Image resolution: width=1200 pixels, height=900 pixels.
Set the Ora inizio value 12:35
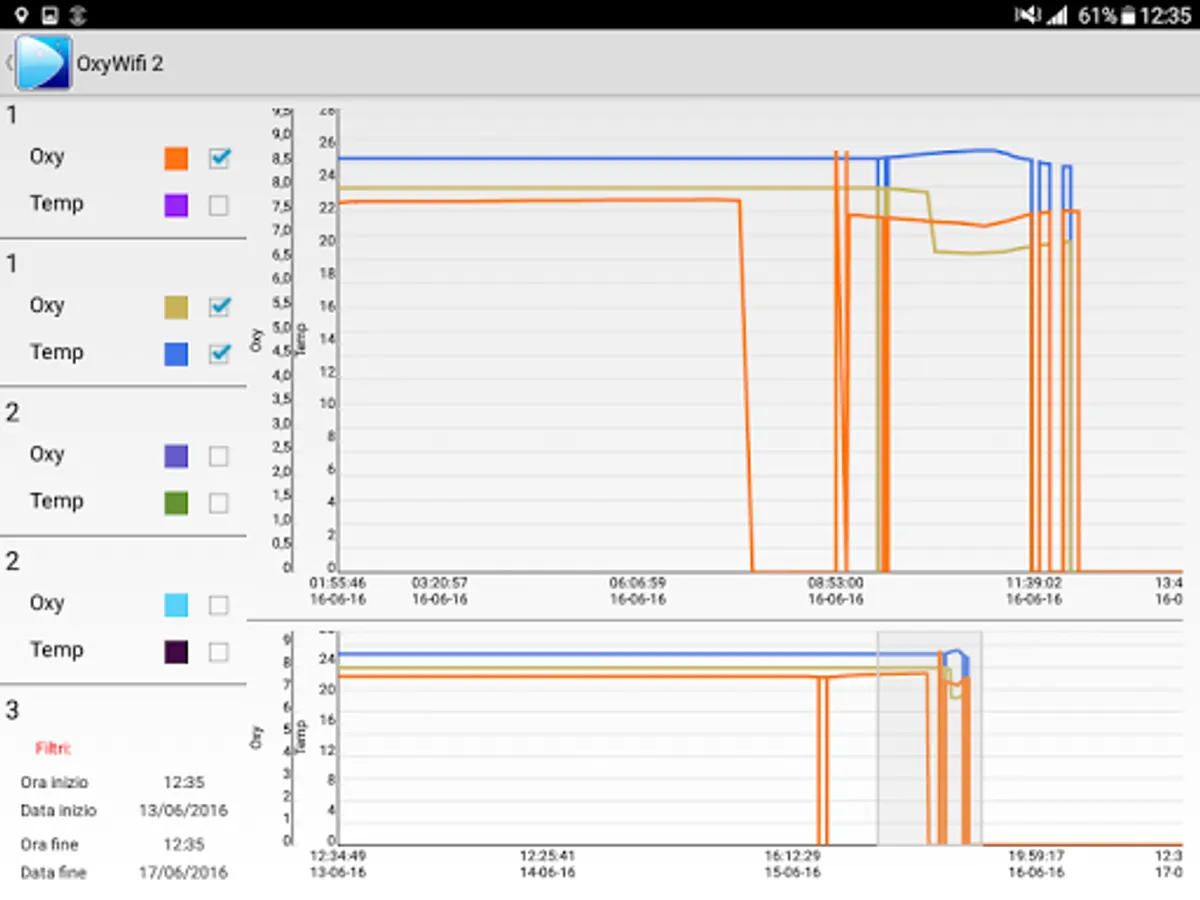point(183,782)
